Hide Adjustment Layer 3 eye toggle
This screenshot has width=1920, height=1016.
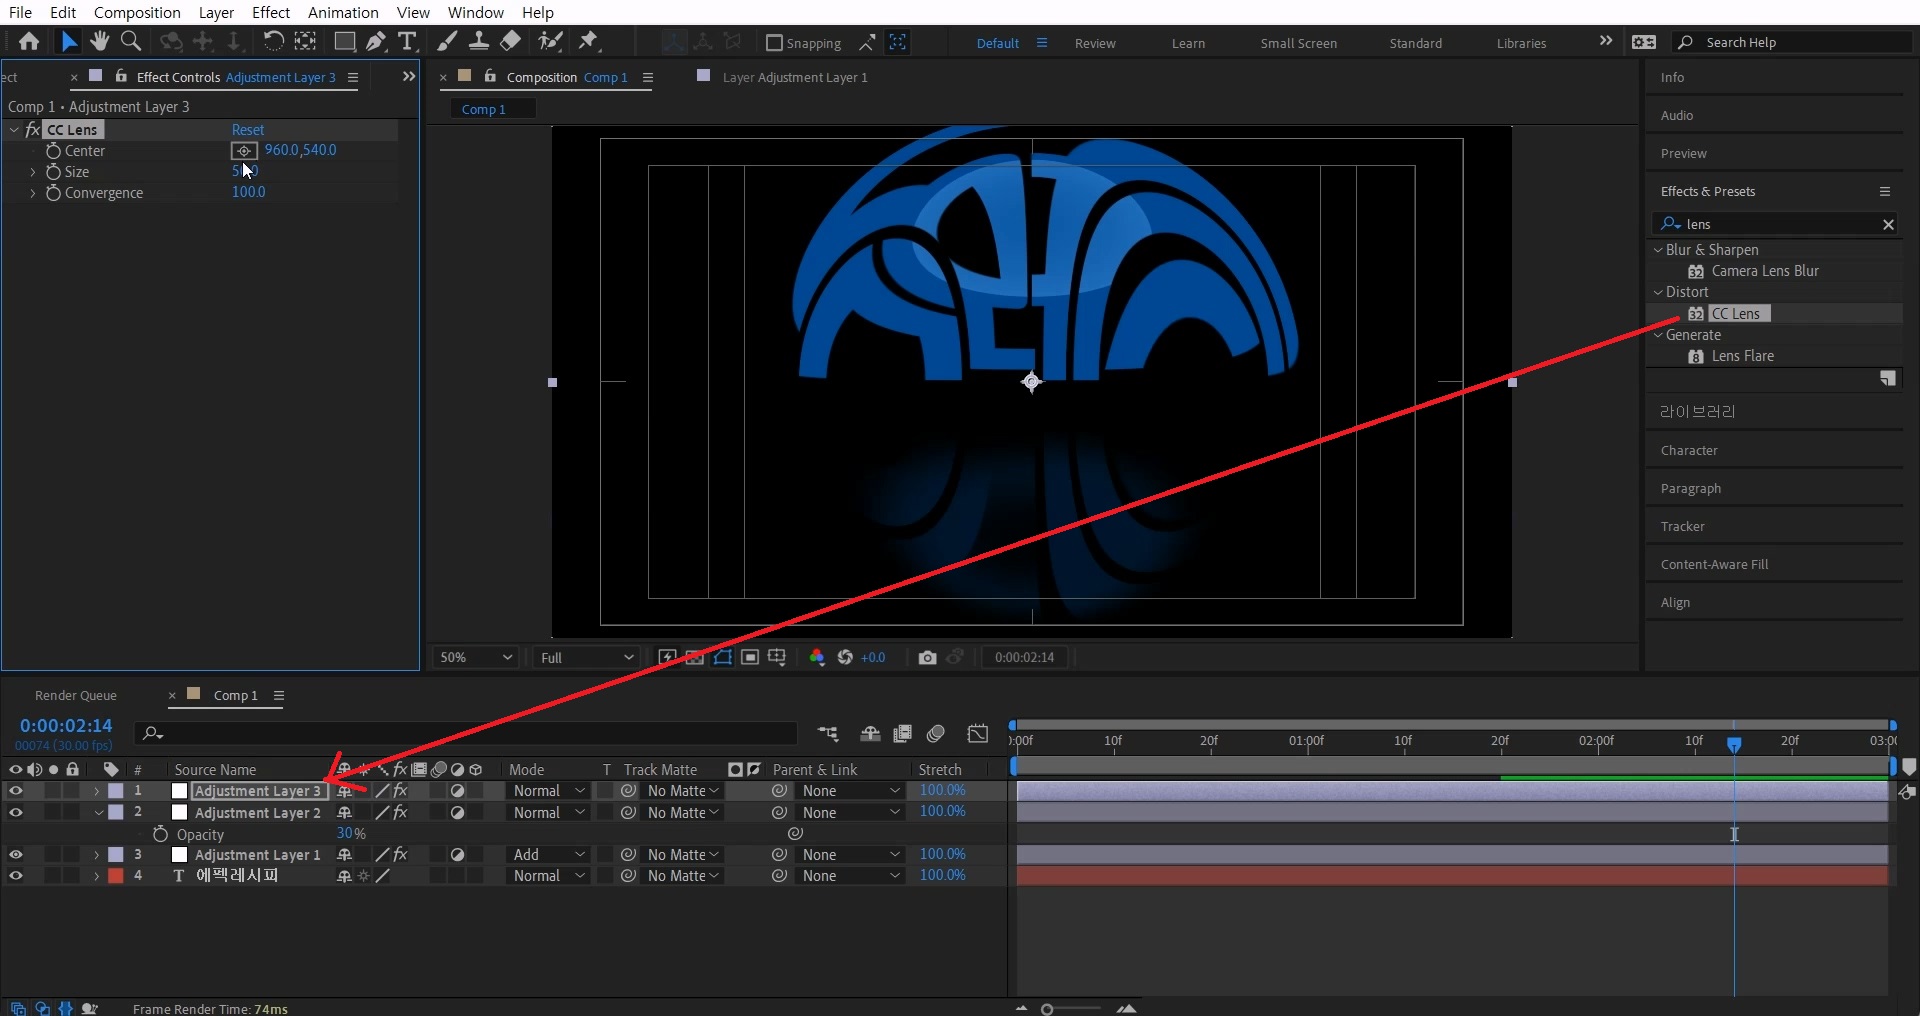click(15, 791)
